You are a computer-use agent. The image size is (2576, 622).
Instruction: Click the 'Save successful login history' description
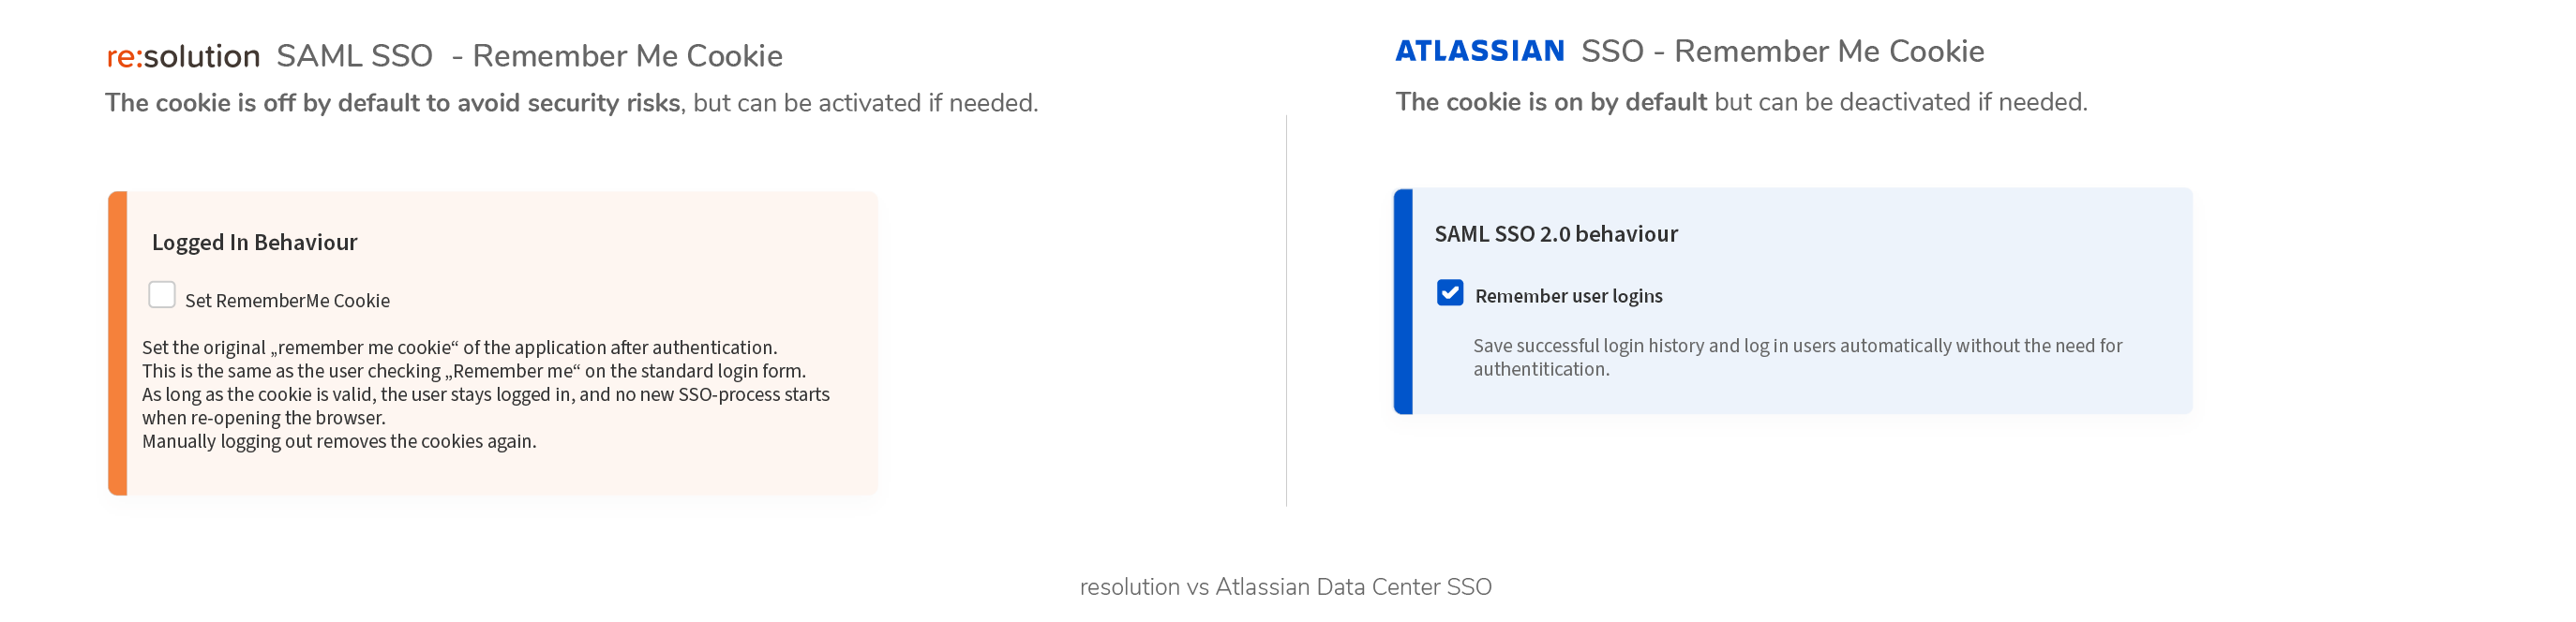pos(1798,357)
